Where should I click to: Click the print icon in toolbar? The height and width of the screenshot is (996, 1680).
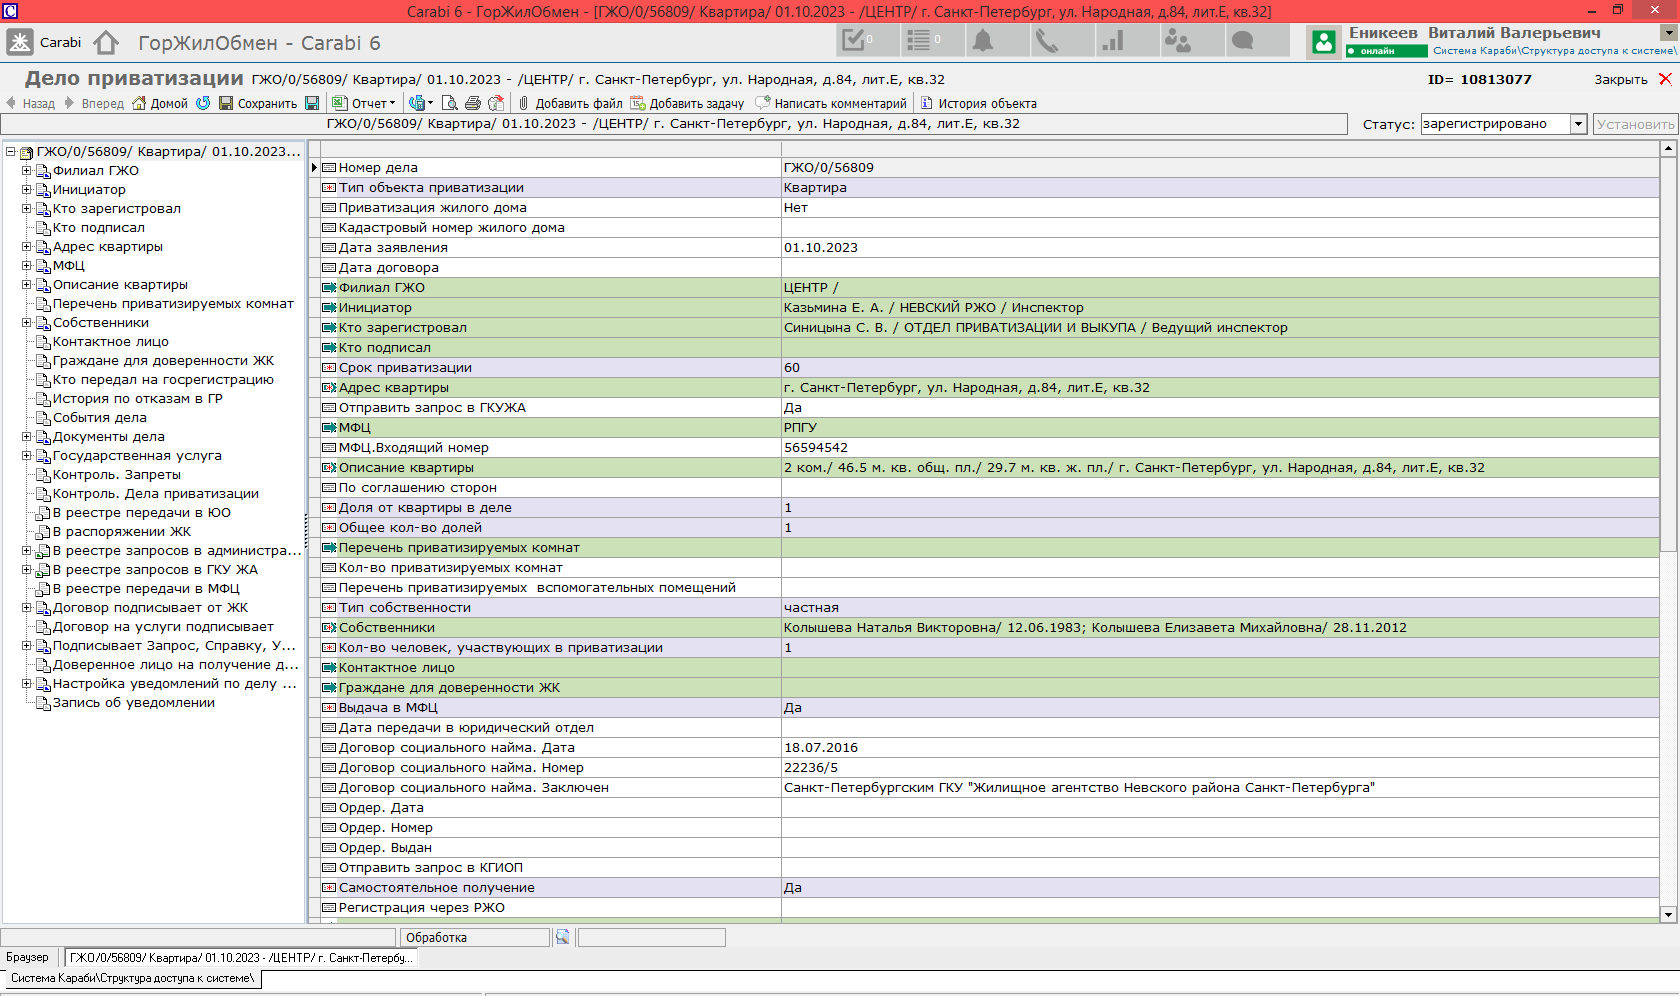coord(473,103)
